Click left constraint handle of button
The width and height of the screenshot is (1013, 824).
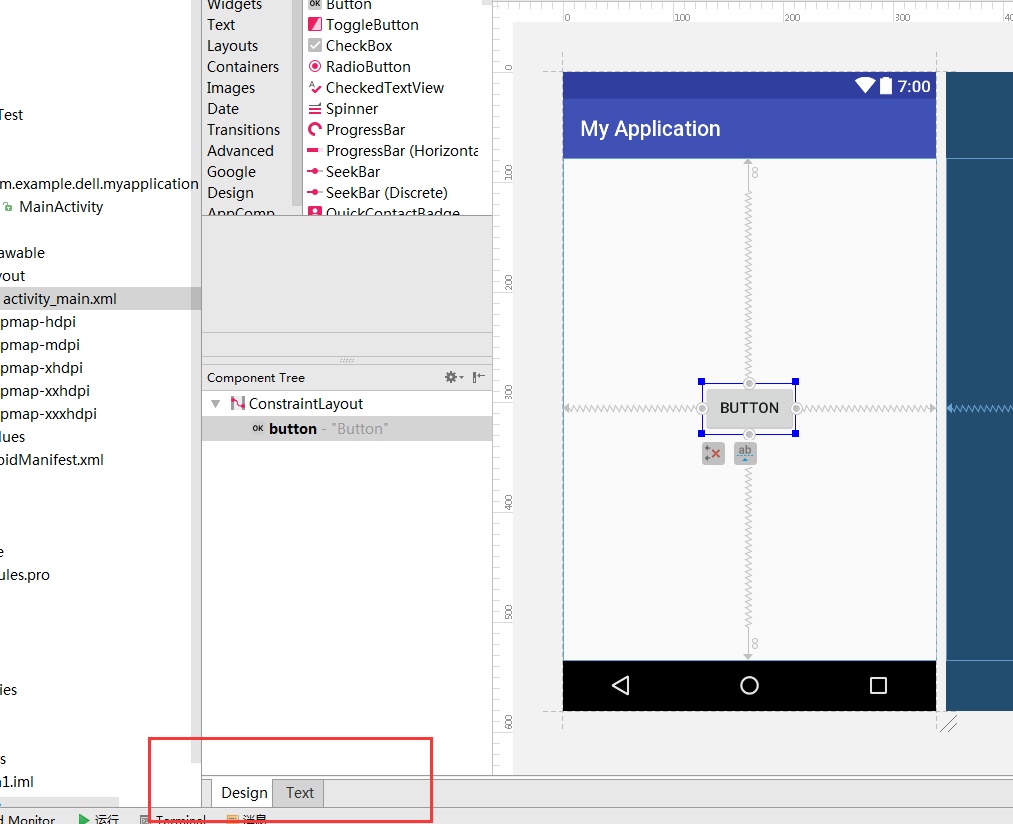tap(702, 408)
